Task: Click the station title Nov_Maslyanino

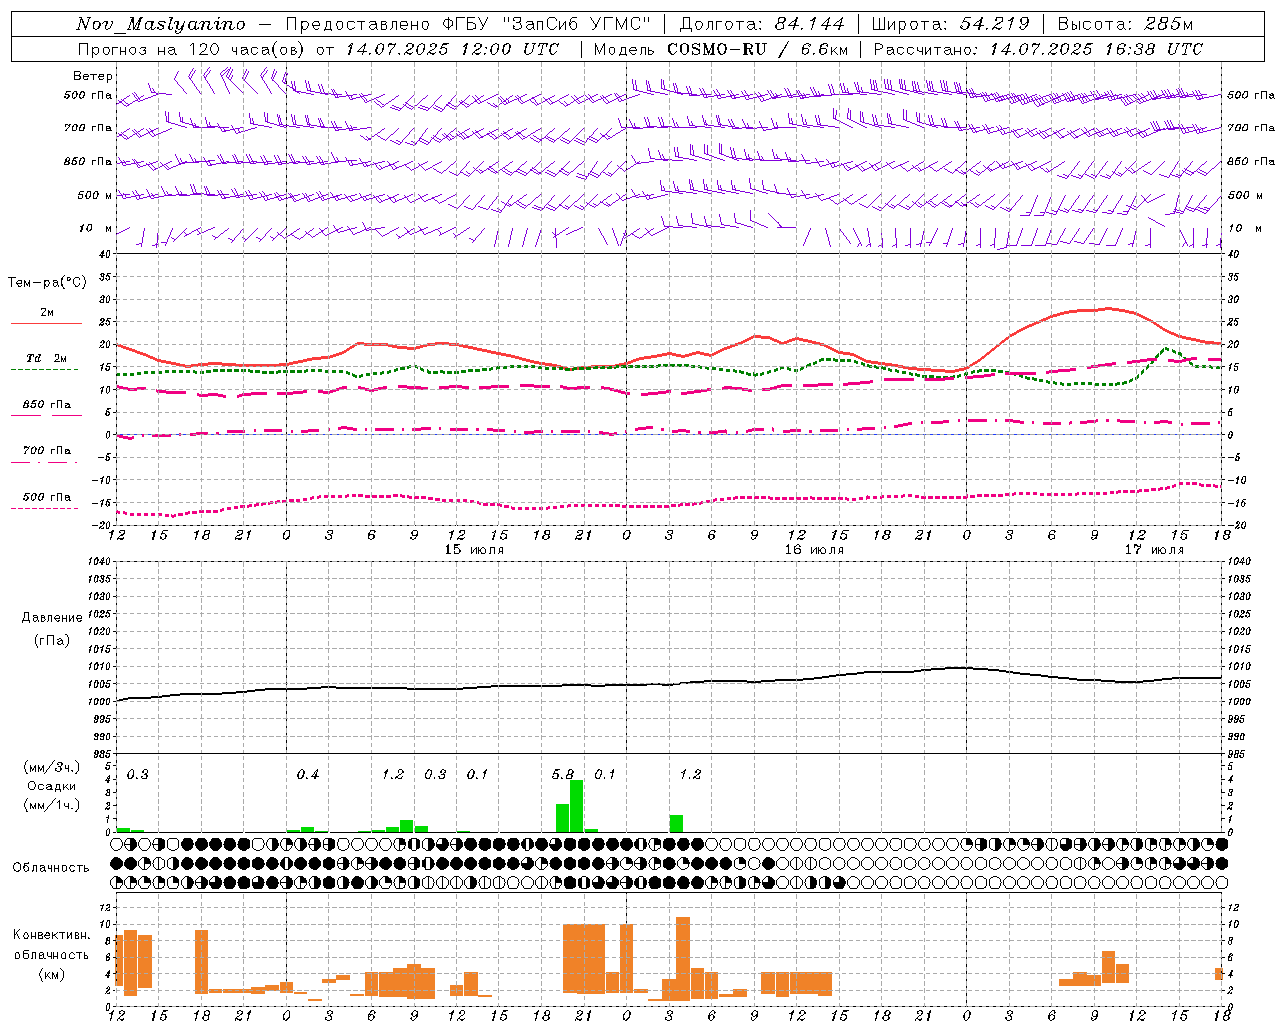Action: 161,24
